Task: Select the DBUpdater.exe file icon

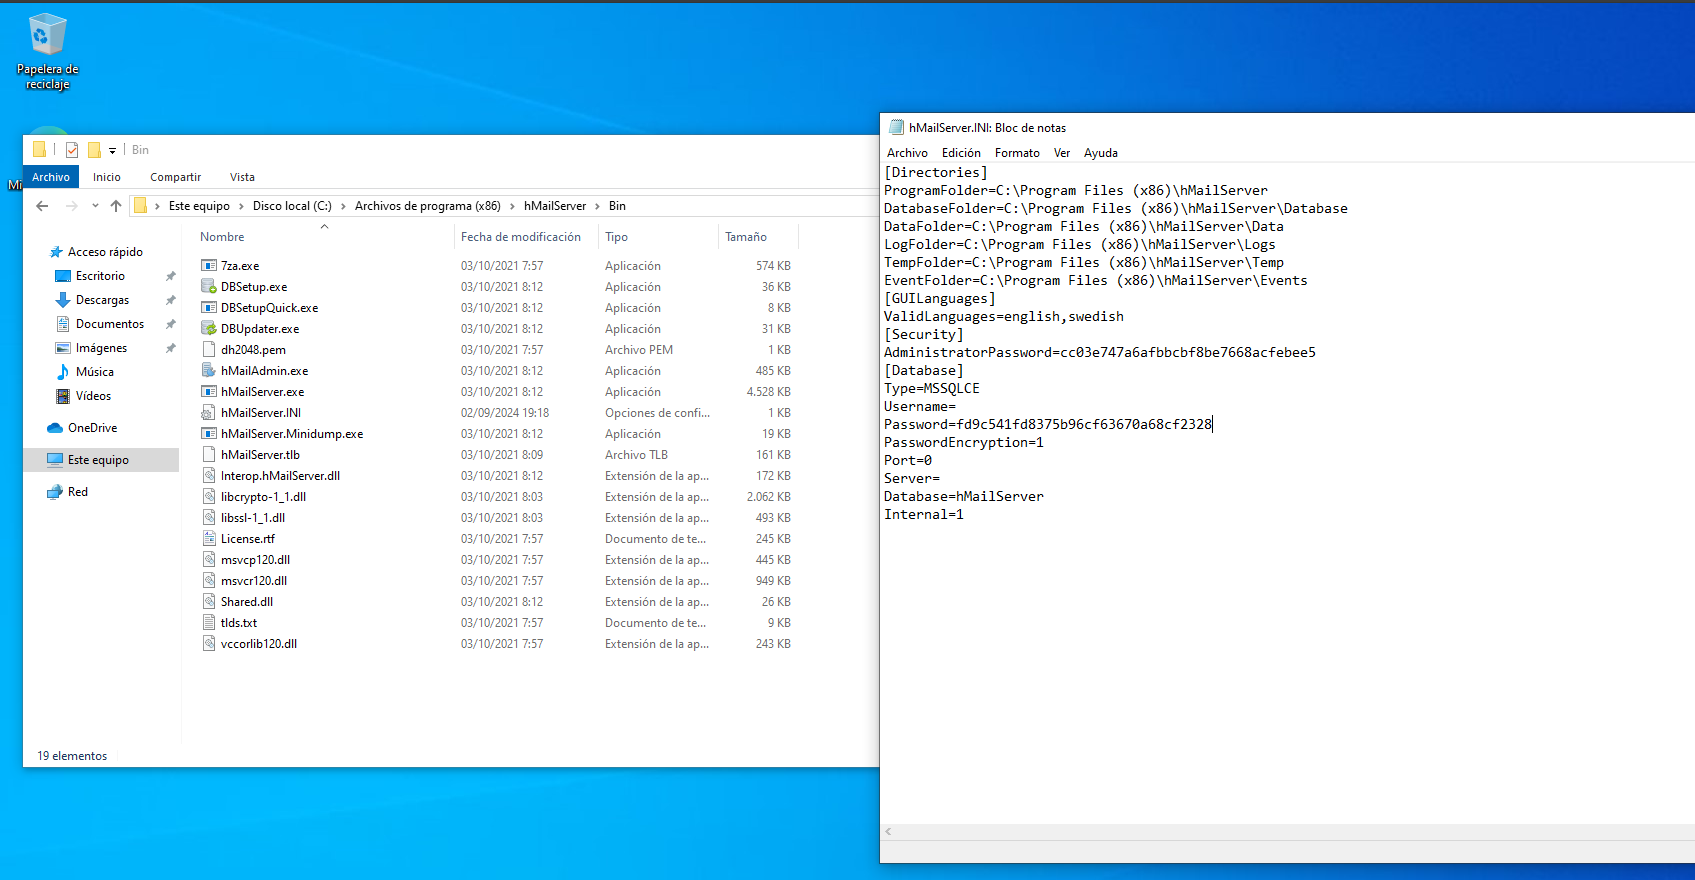Action: 209,329
